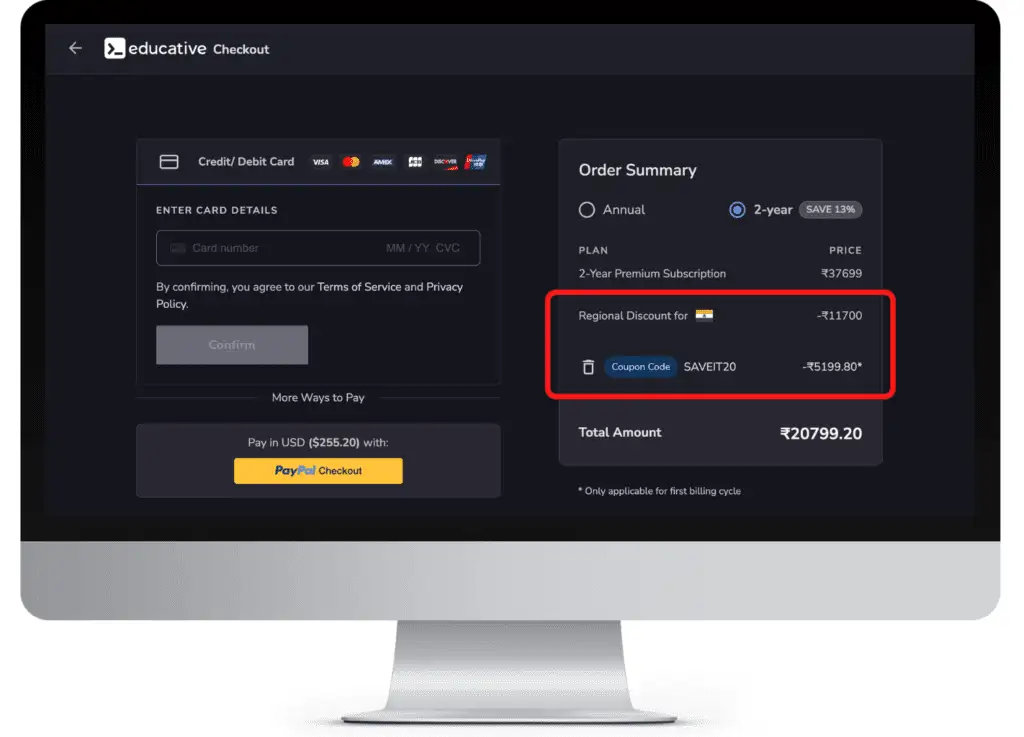
Task: Click the Mastercard logo
Action: tap(351, 162)
